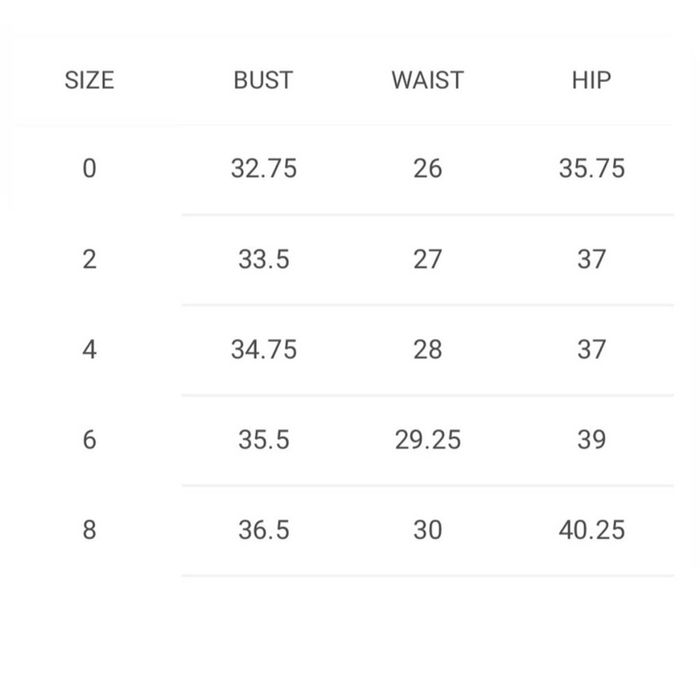Click the 29.25 waist measurement
700x700 pixels.
427,440
